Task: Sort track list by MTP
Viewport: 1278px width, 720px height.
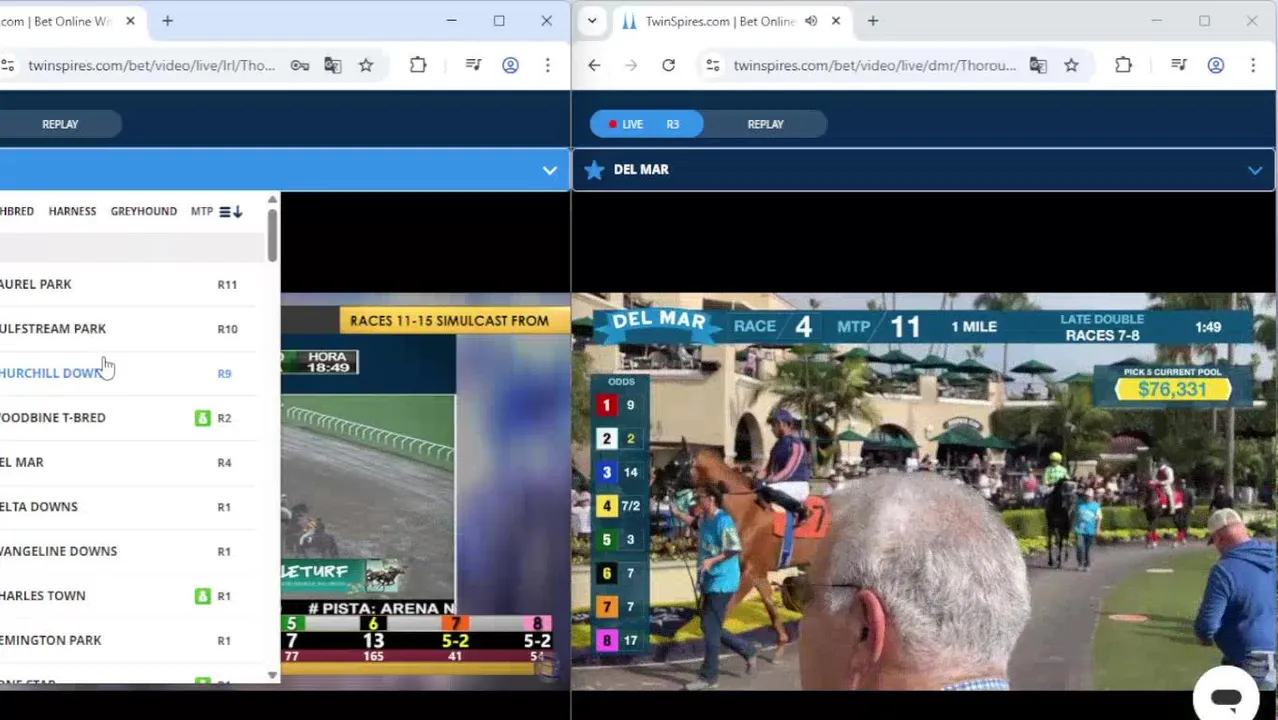Action: 202,211
